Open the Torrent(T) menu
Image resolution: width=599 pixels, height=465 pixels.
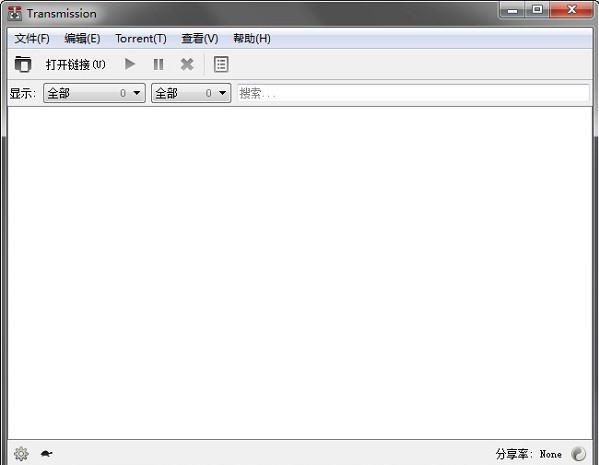(x=141, y=39)
